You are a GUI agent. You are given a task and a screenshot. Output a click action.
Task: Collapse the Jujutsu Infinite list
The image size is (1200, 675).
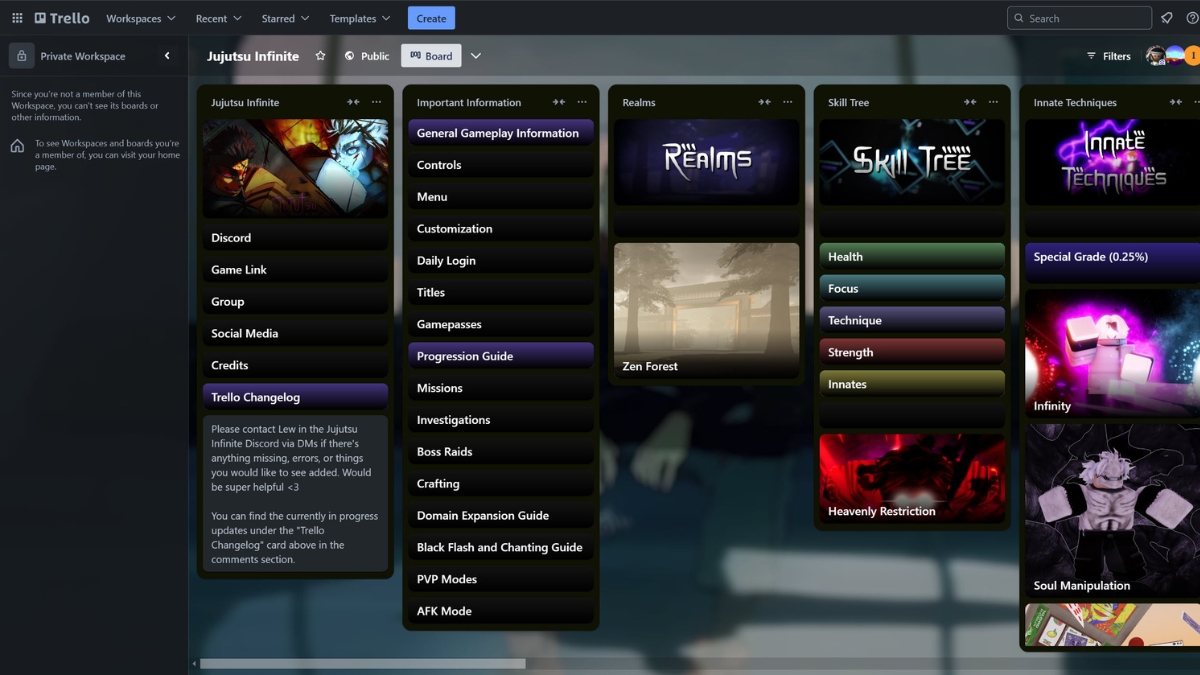coord(353,102)
